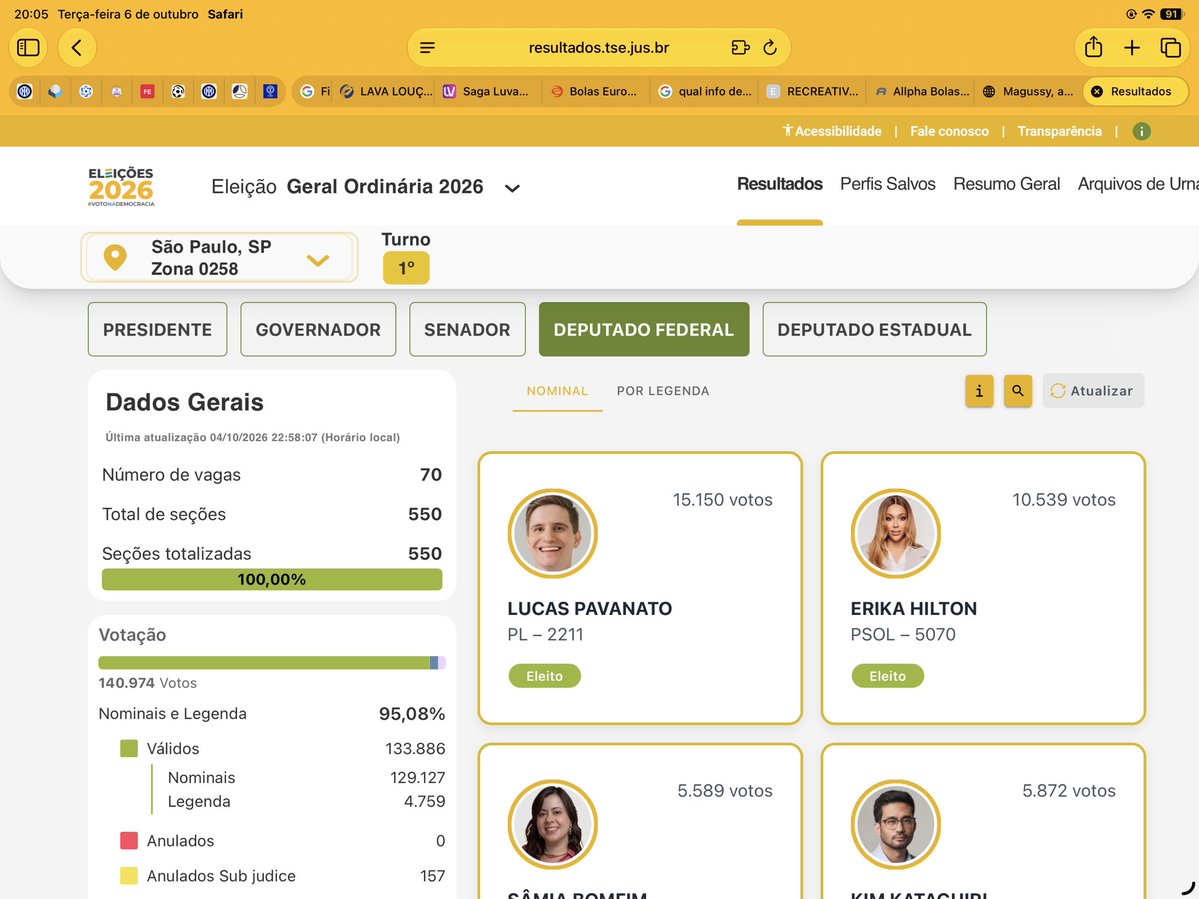The height and width of the screenshot is (899, 1199).
Task: Open the extensions icon in address bar
Action: [739, 47]
